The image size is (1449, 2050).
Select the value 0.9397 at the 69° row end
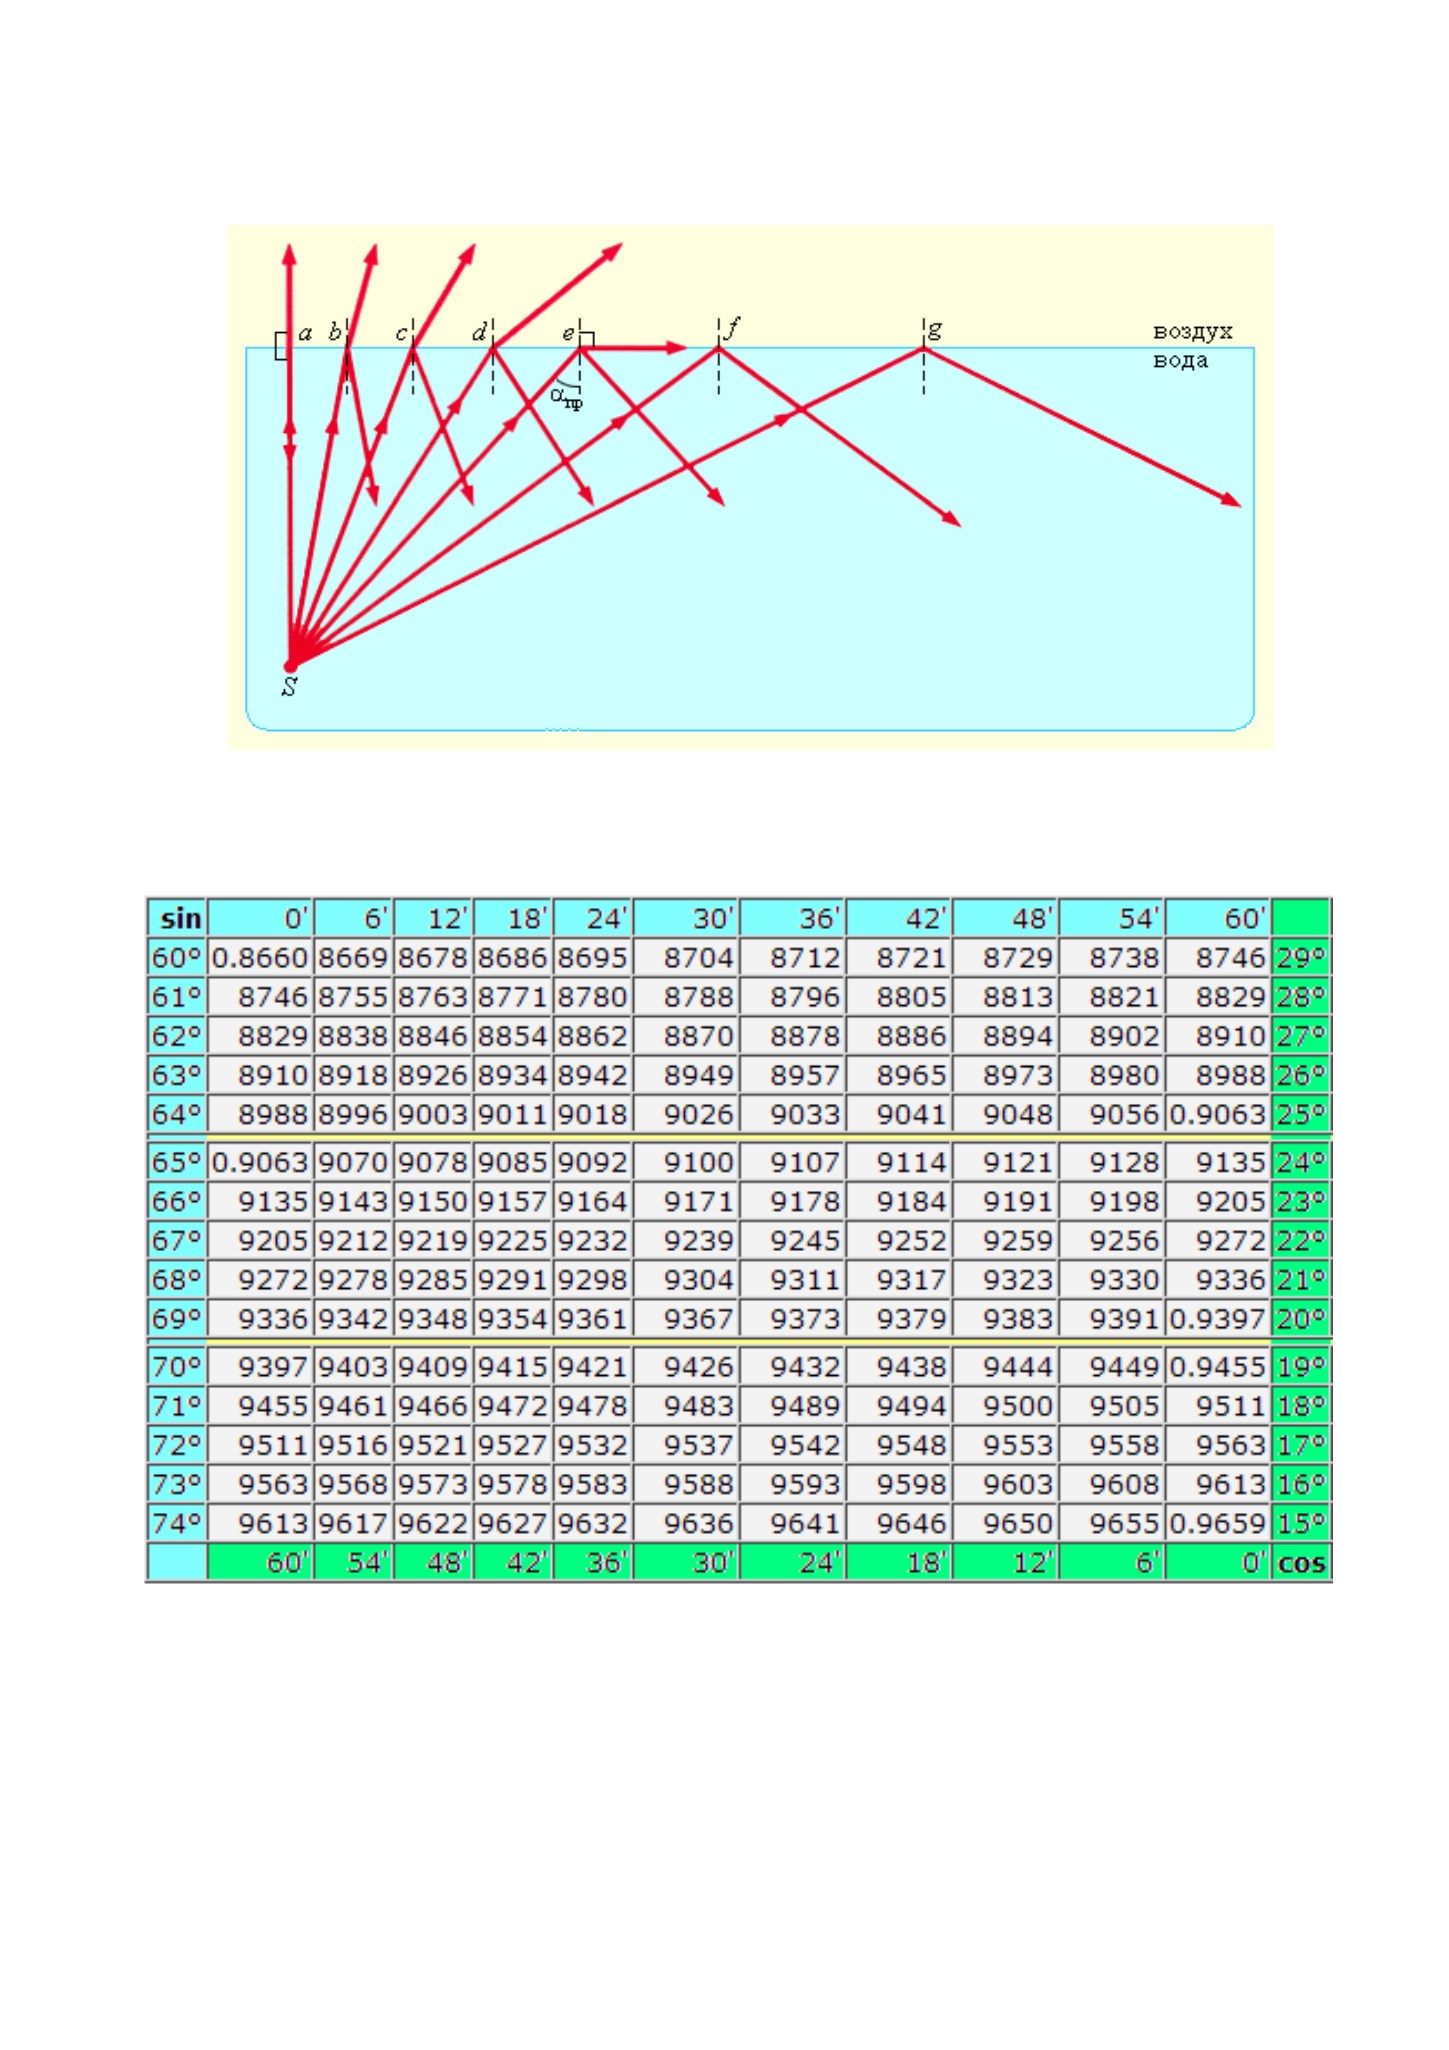tap(1218, 1318)
